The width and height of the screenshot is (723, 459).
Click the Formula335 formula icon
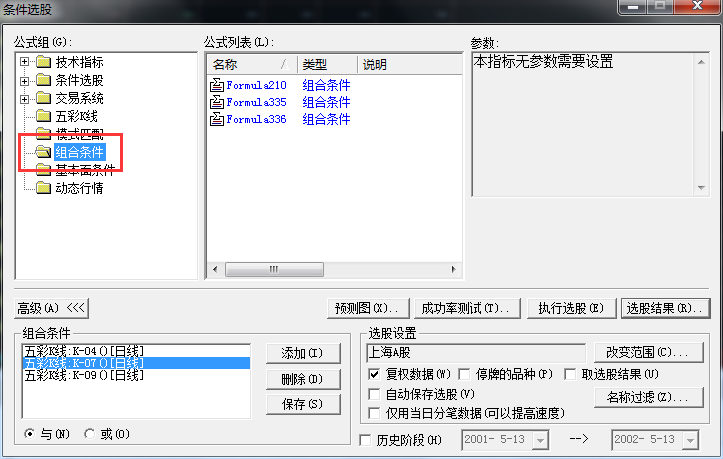tap(217, 102)
